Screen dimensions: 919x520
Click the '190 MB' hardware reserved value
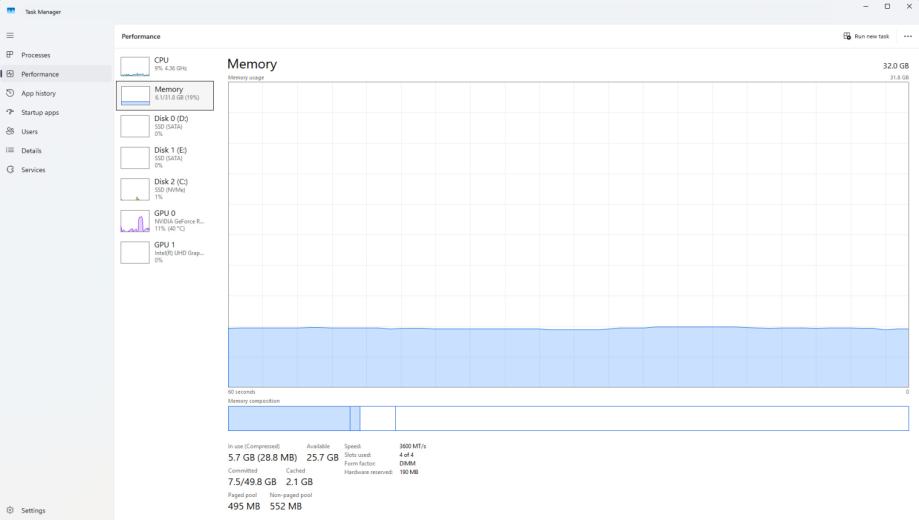point(409,472)
